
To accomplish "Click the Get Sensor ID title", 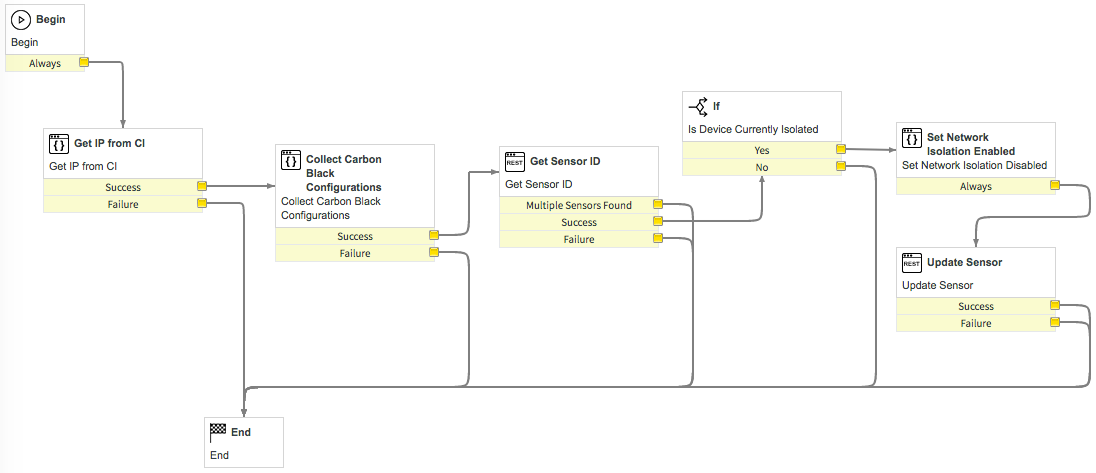I will [565, 161].
